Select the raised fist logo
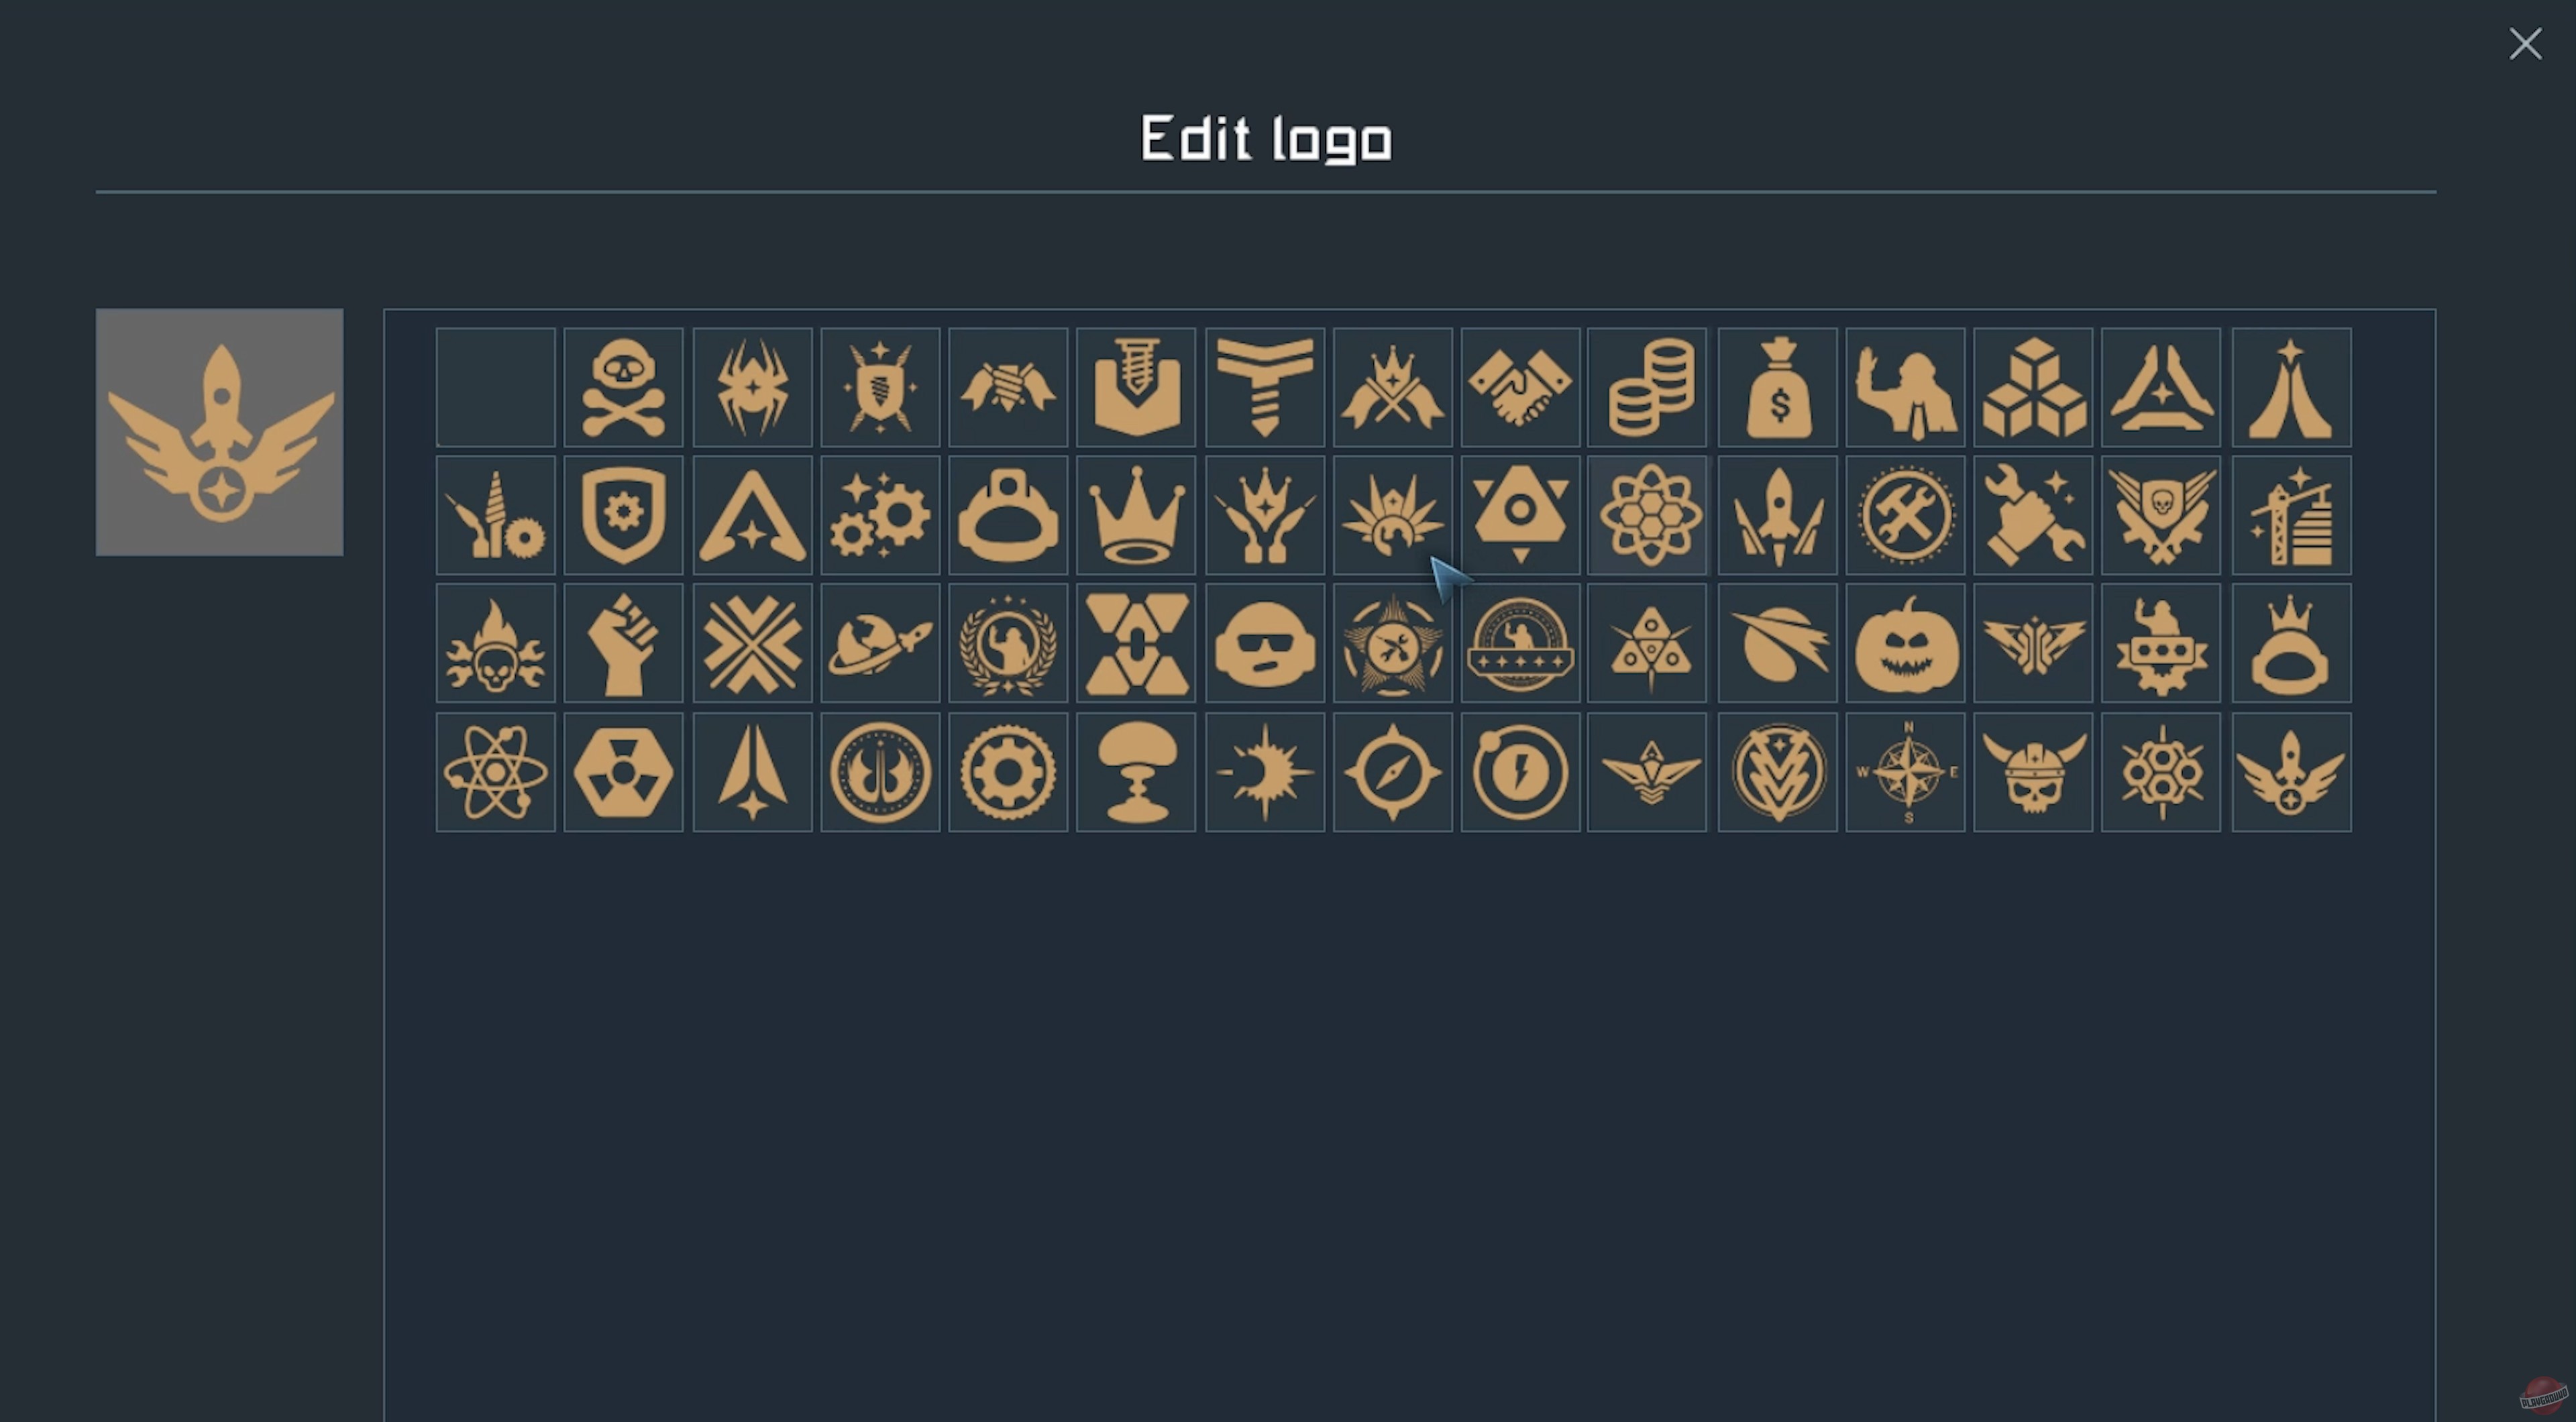The width and height of the screenshot is (2576, 1422). click(623, 643)
